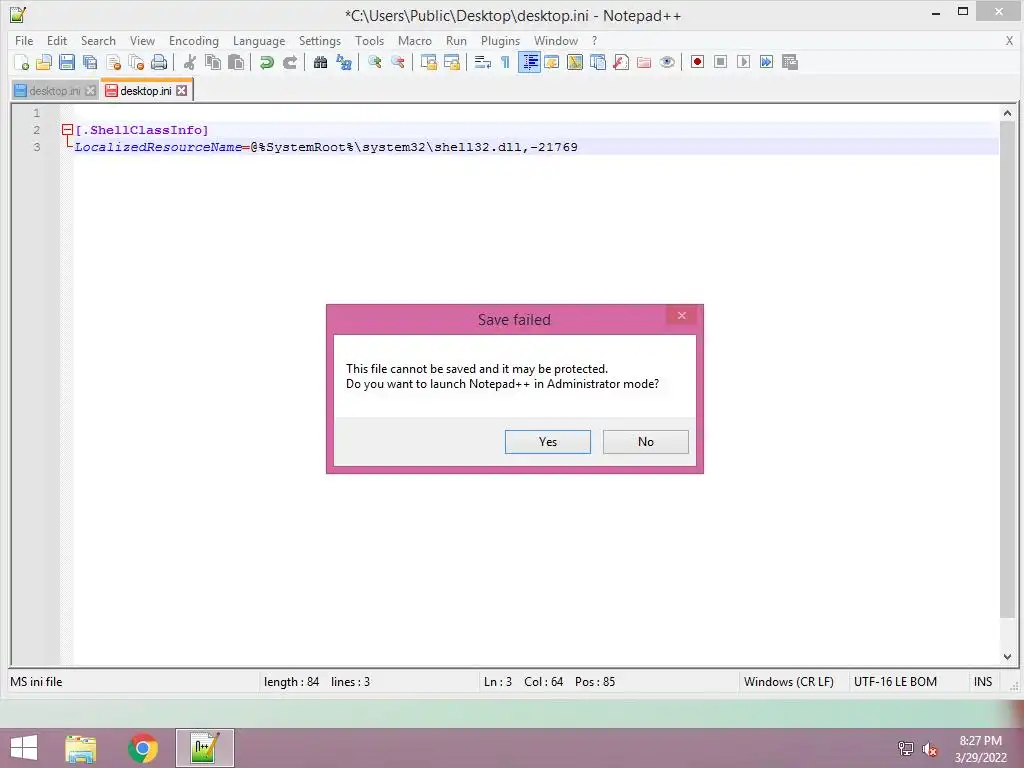Click No in Save failed dialog
1024x768 pixels.
645,441
